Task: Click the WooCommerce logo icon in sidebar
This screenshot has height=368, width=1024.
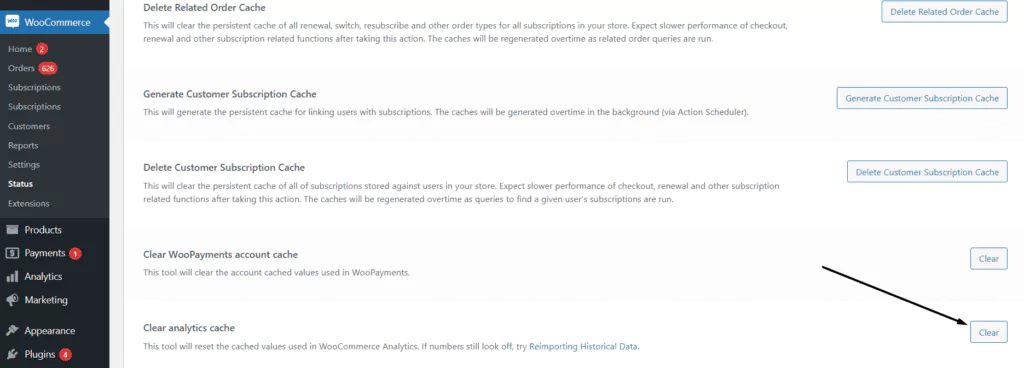Action: click(12, 22)
